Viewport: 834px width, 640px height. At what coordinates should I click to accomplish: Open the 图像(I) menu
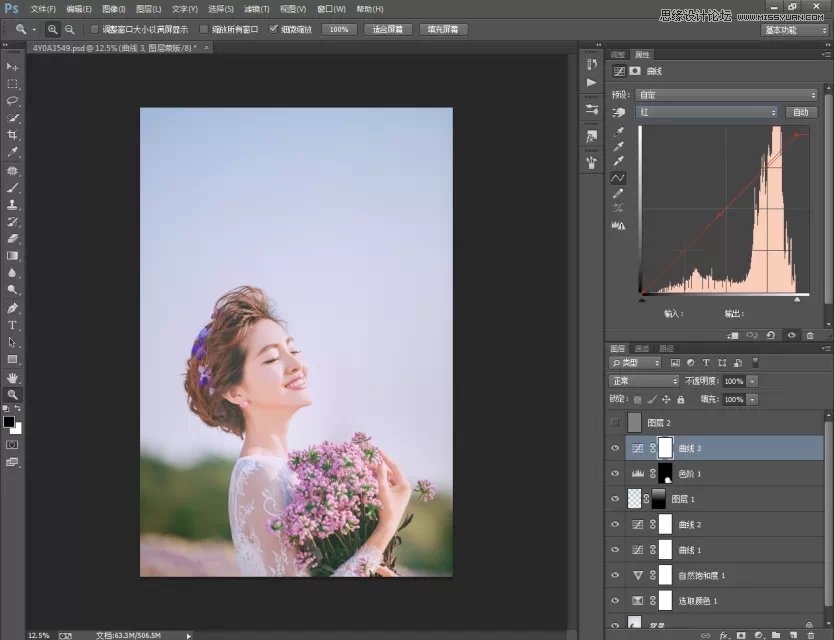pyautogui.click(x=113, y=9)
